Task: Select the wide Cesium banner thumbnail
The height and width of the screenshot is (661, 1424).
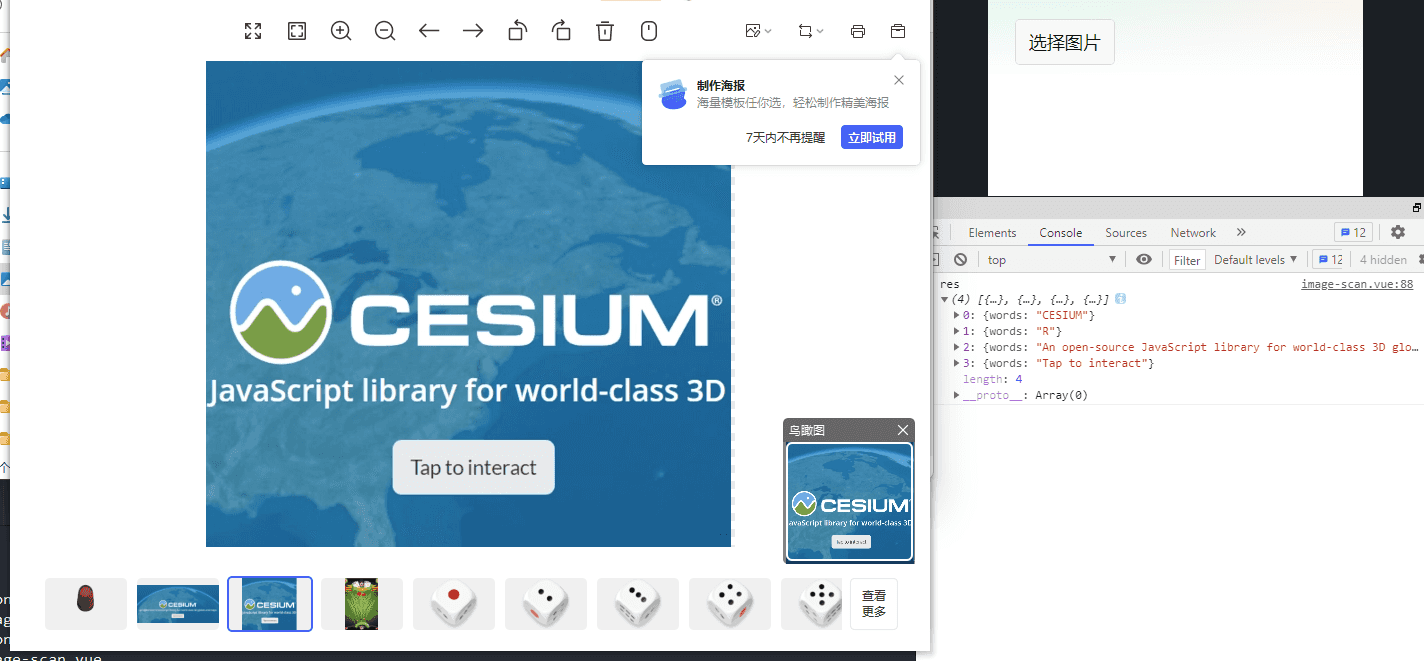Action: (178, 604)
